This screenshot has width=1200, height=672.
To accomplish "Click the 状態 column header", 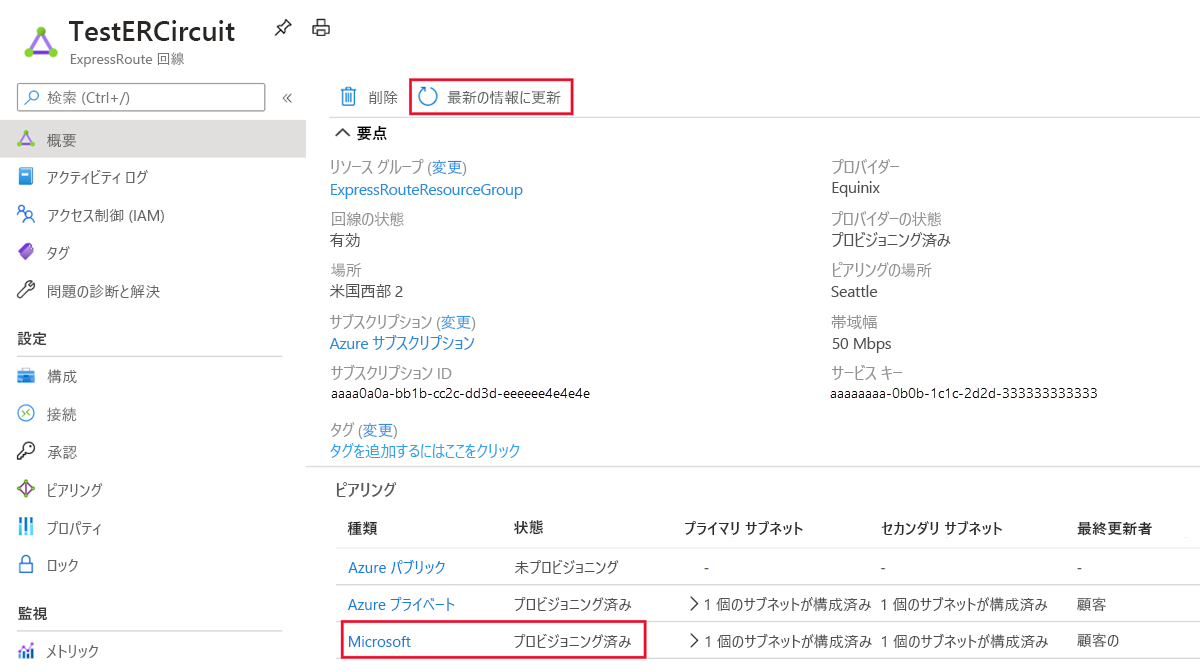I will click(x=529, y=527).
